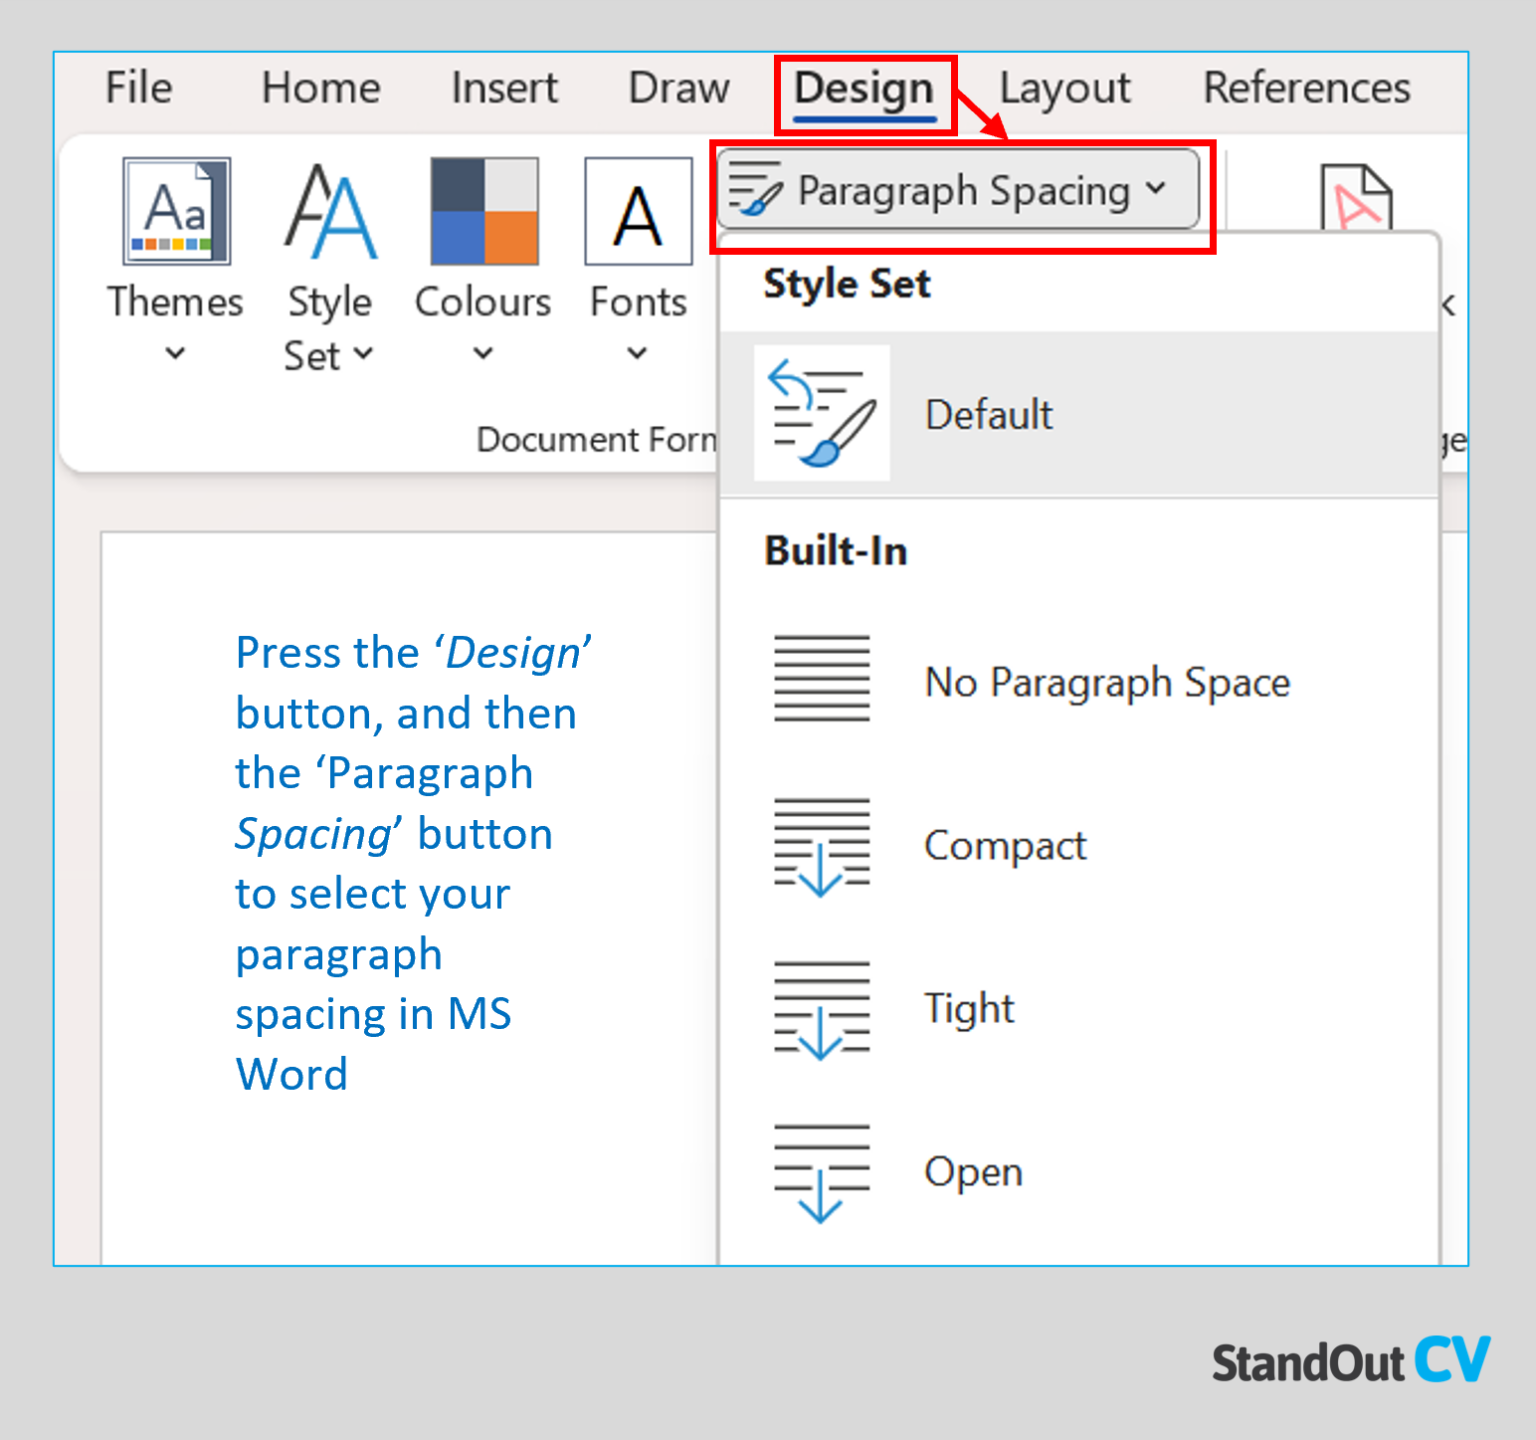
Task: Select the Default style set
Action: pyautogui.click(x=988, y=413)
